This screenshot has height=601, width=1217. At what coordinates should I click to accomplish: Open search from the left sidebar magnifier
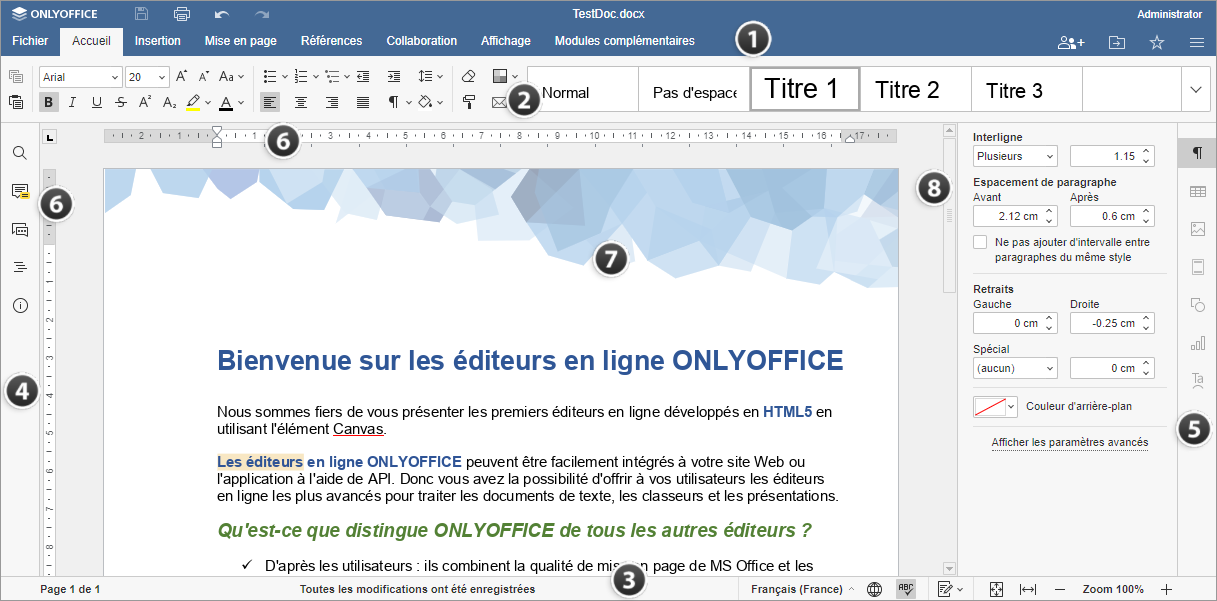pos(19,153)
